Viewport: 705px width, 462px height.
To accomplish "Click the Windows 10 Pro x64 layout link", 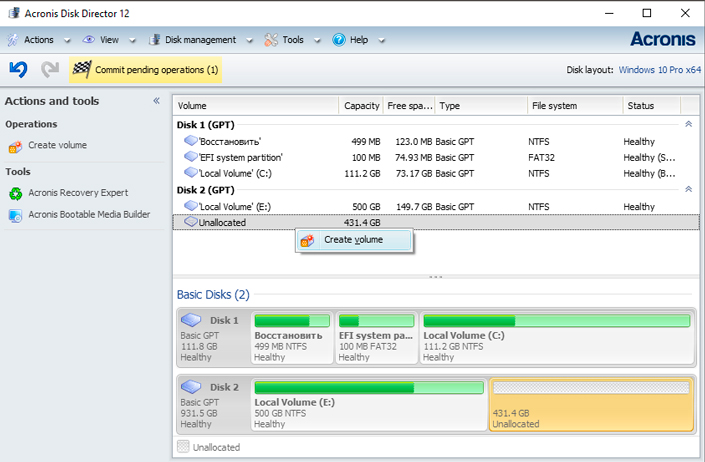I will click(660, 70).
